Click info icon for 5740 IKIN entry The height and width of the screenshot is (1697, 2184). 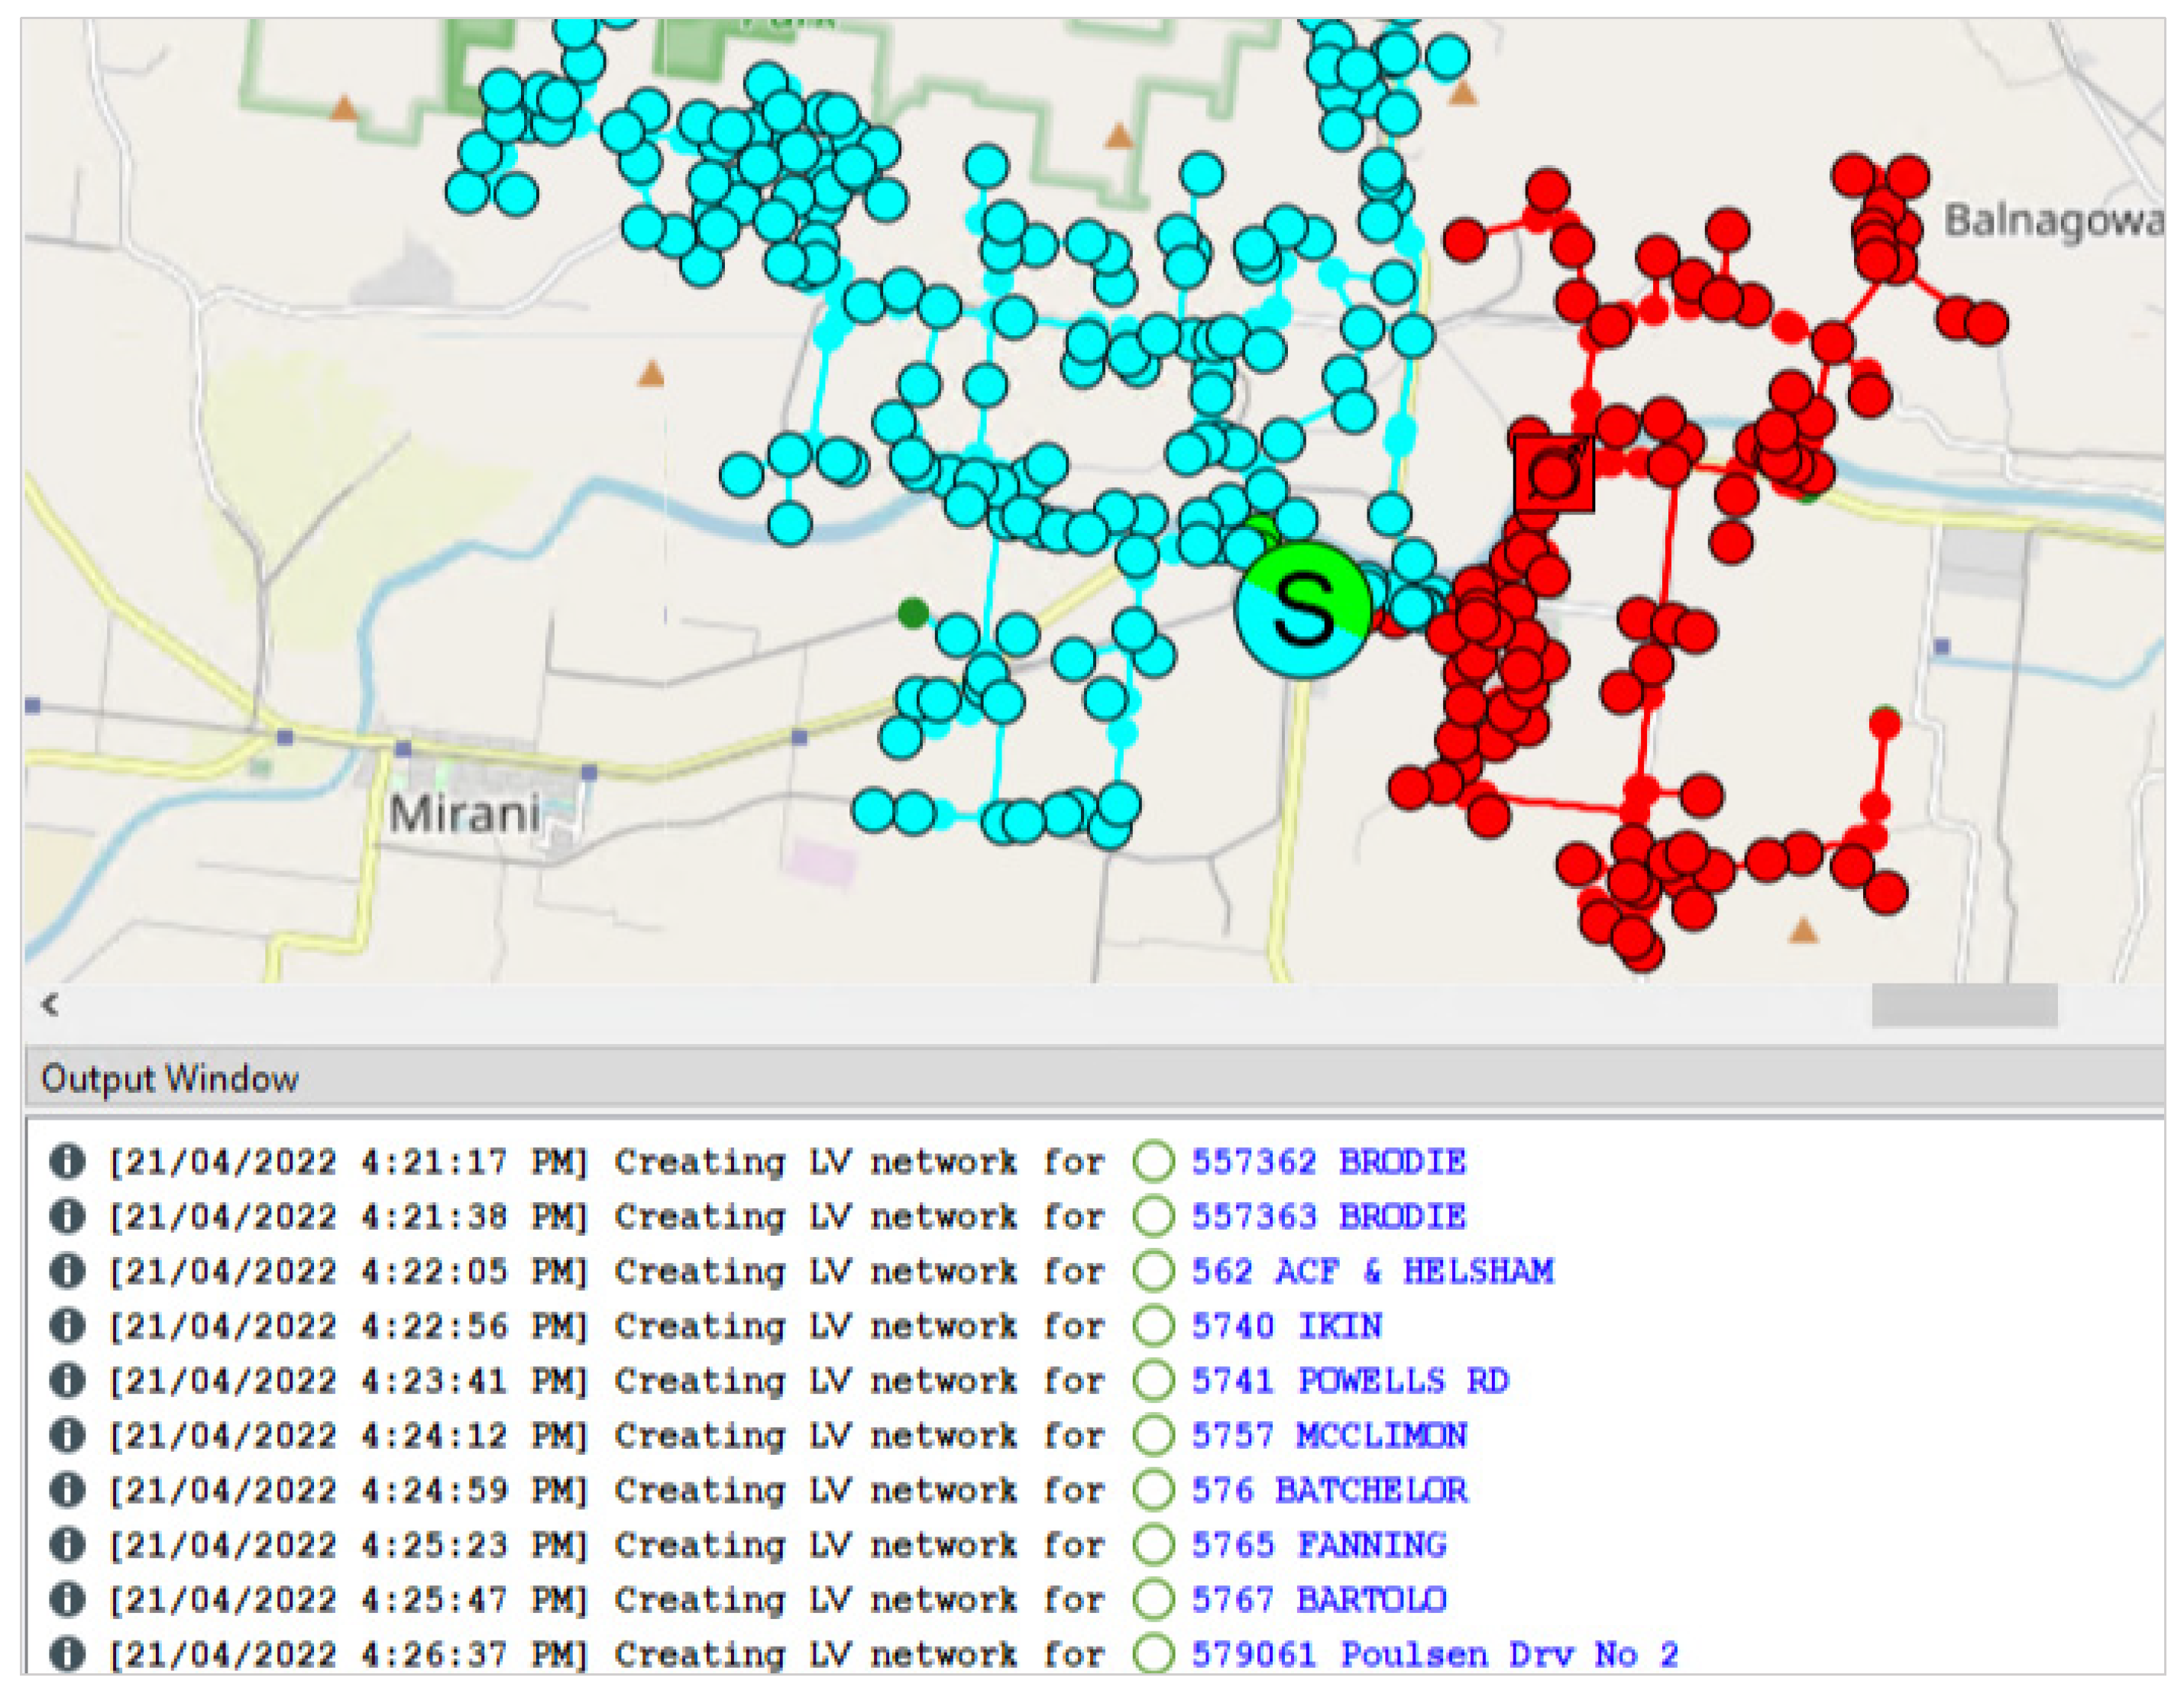click(x=66, y=1325)
